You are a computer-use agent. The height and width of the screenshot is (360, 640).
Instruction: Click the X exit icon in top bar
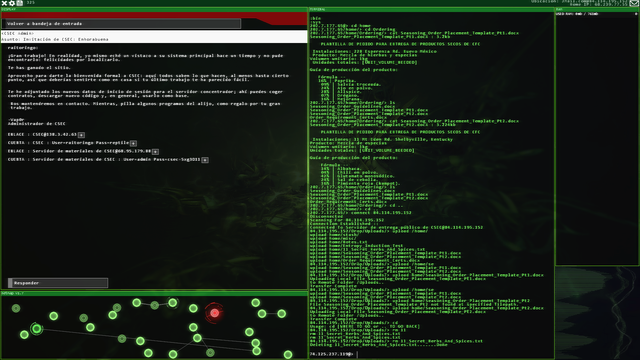click(4, 3)
